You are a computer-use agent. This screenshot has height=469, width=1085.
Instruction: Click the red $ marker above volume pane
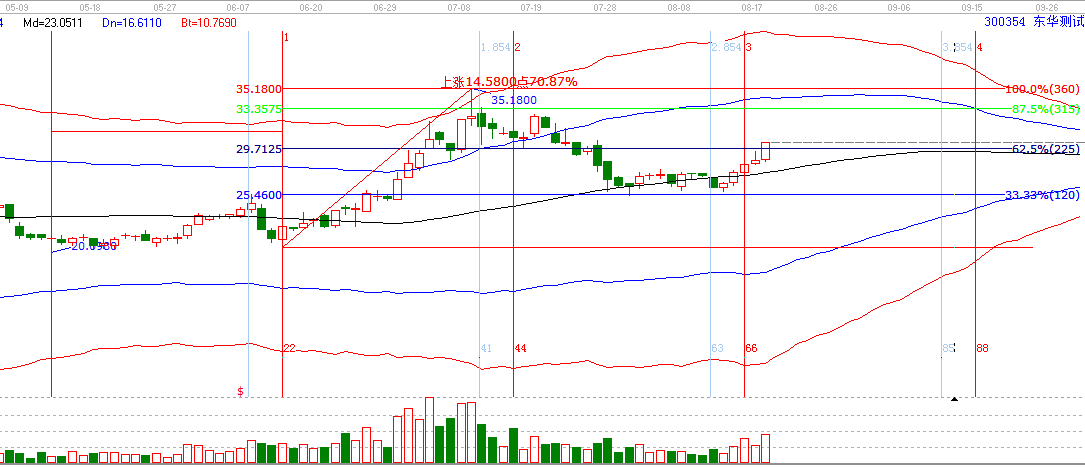[x=240, y=392]
